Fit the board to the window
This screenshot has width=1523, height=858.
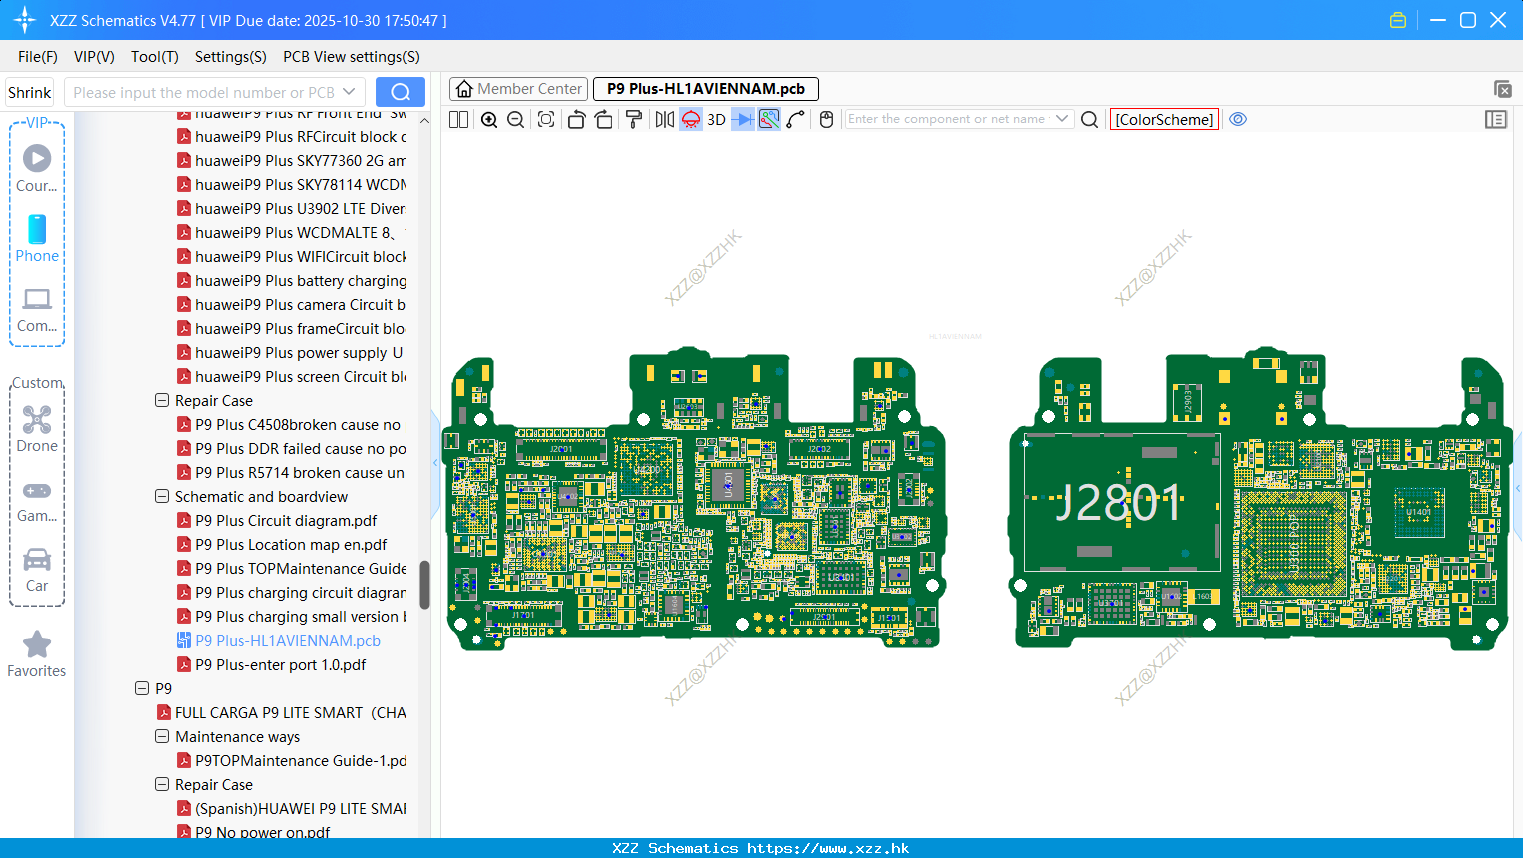546,120
